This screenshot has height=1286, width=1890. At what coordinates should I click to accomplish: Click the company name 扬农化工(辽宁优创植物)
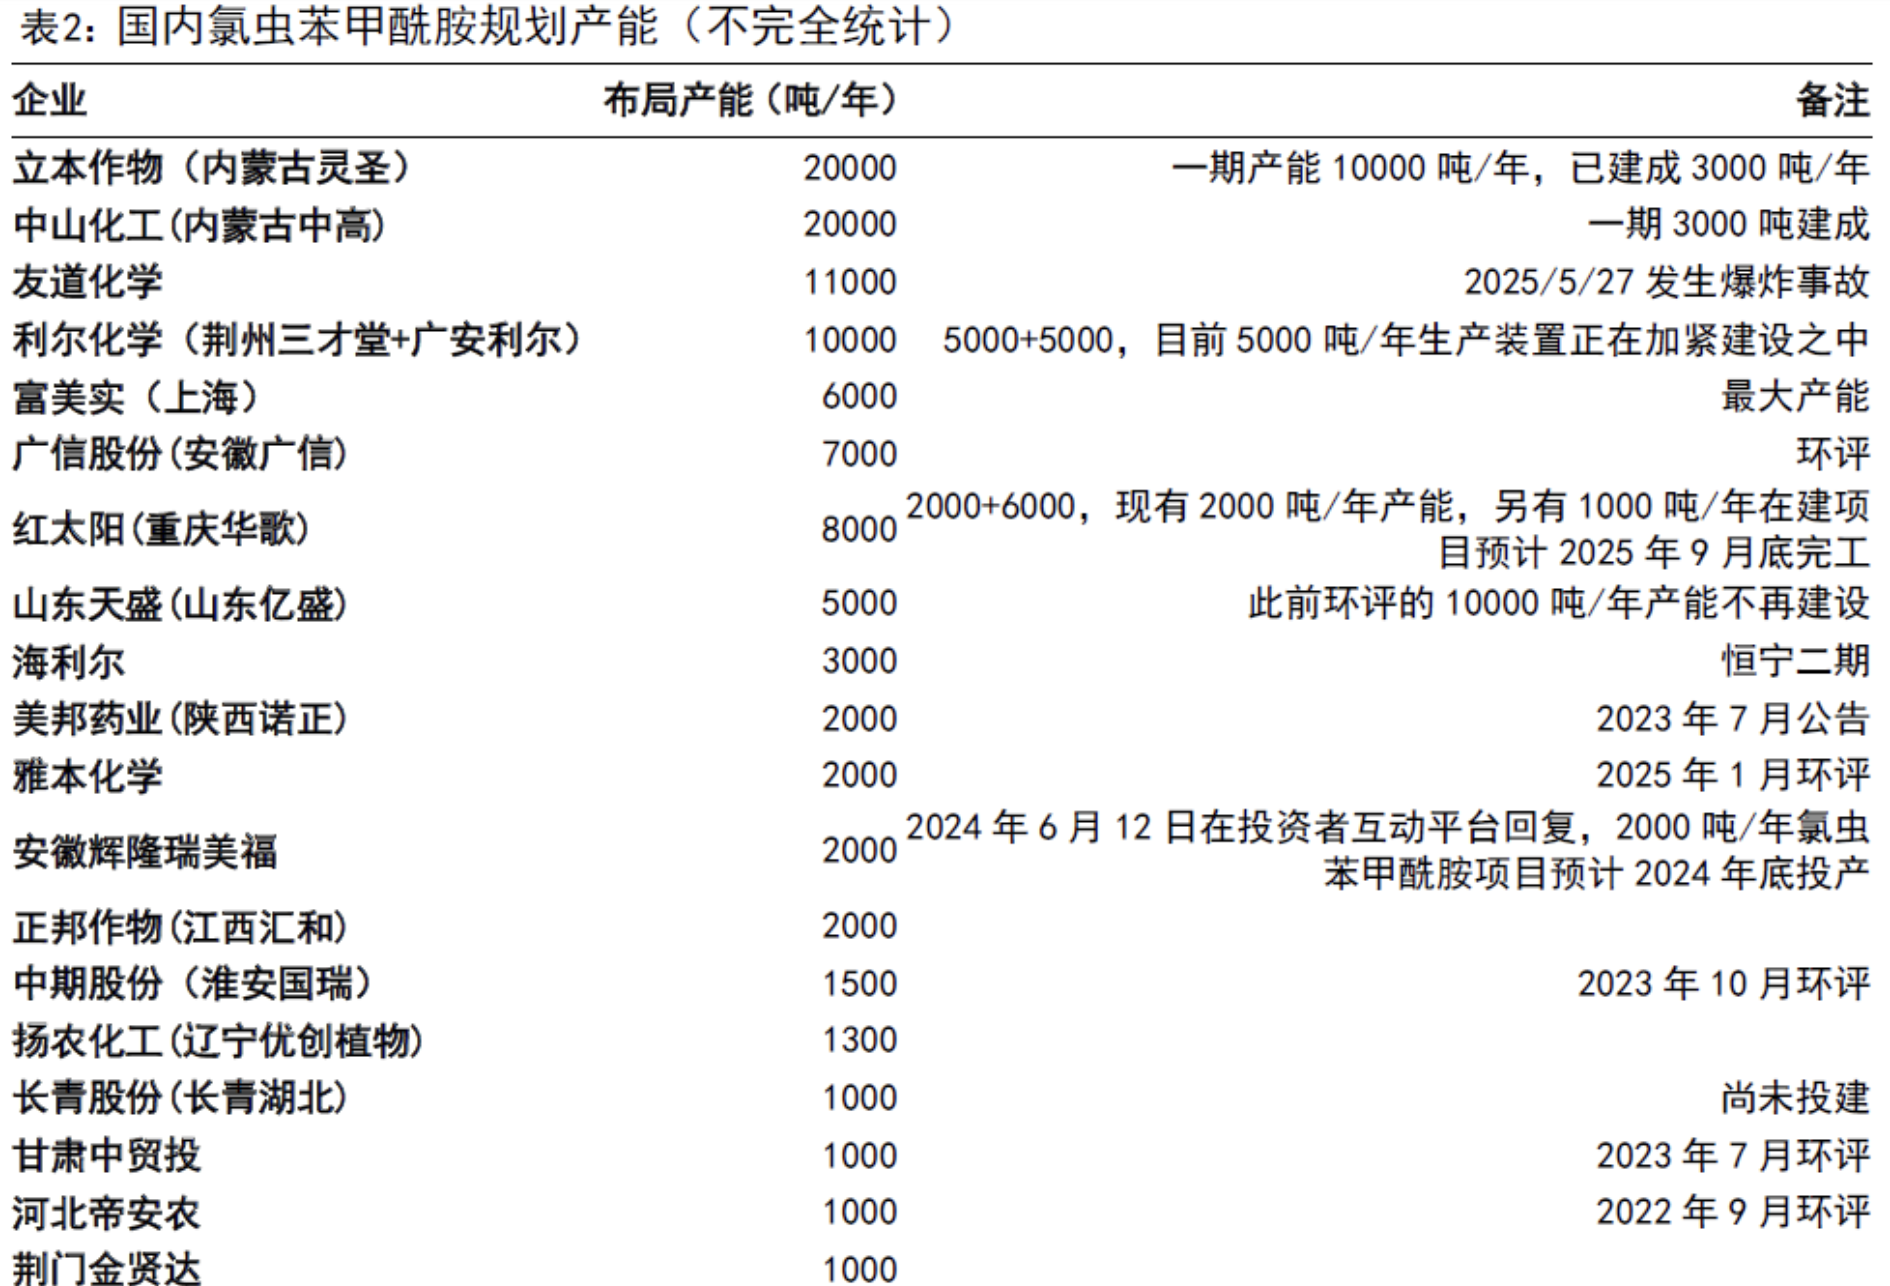218,1041
